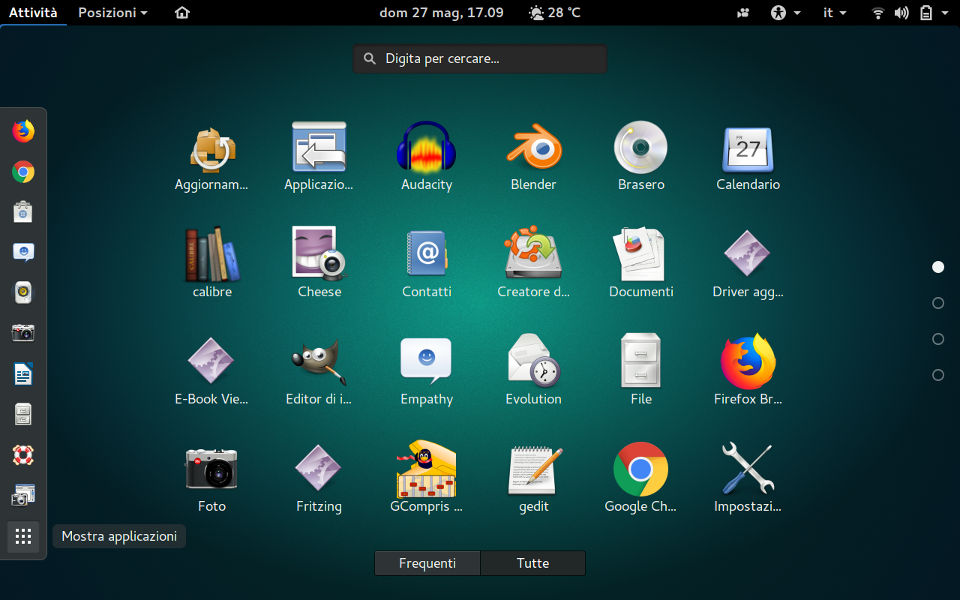Click the camera photo icon in the dock

pos(23,333)
